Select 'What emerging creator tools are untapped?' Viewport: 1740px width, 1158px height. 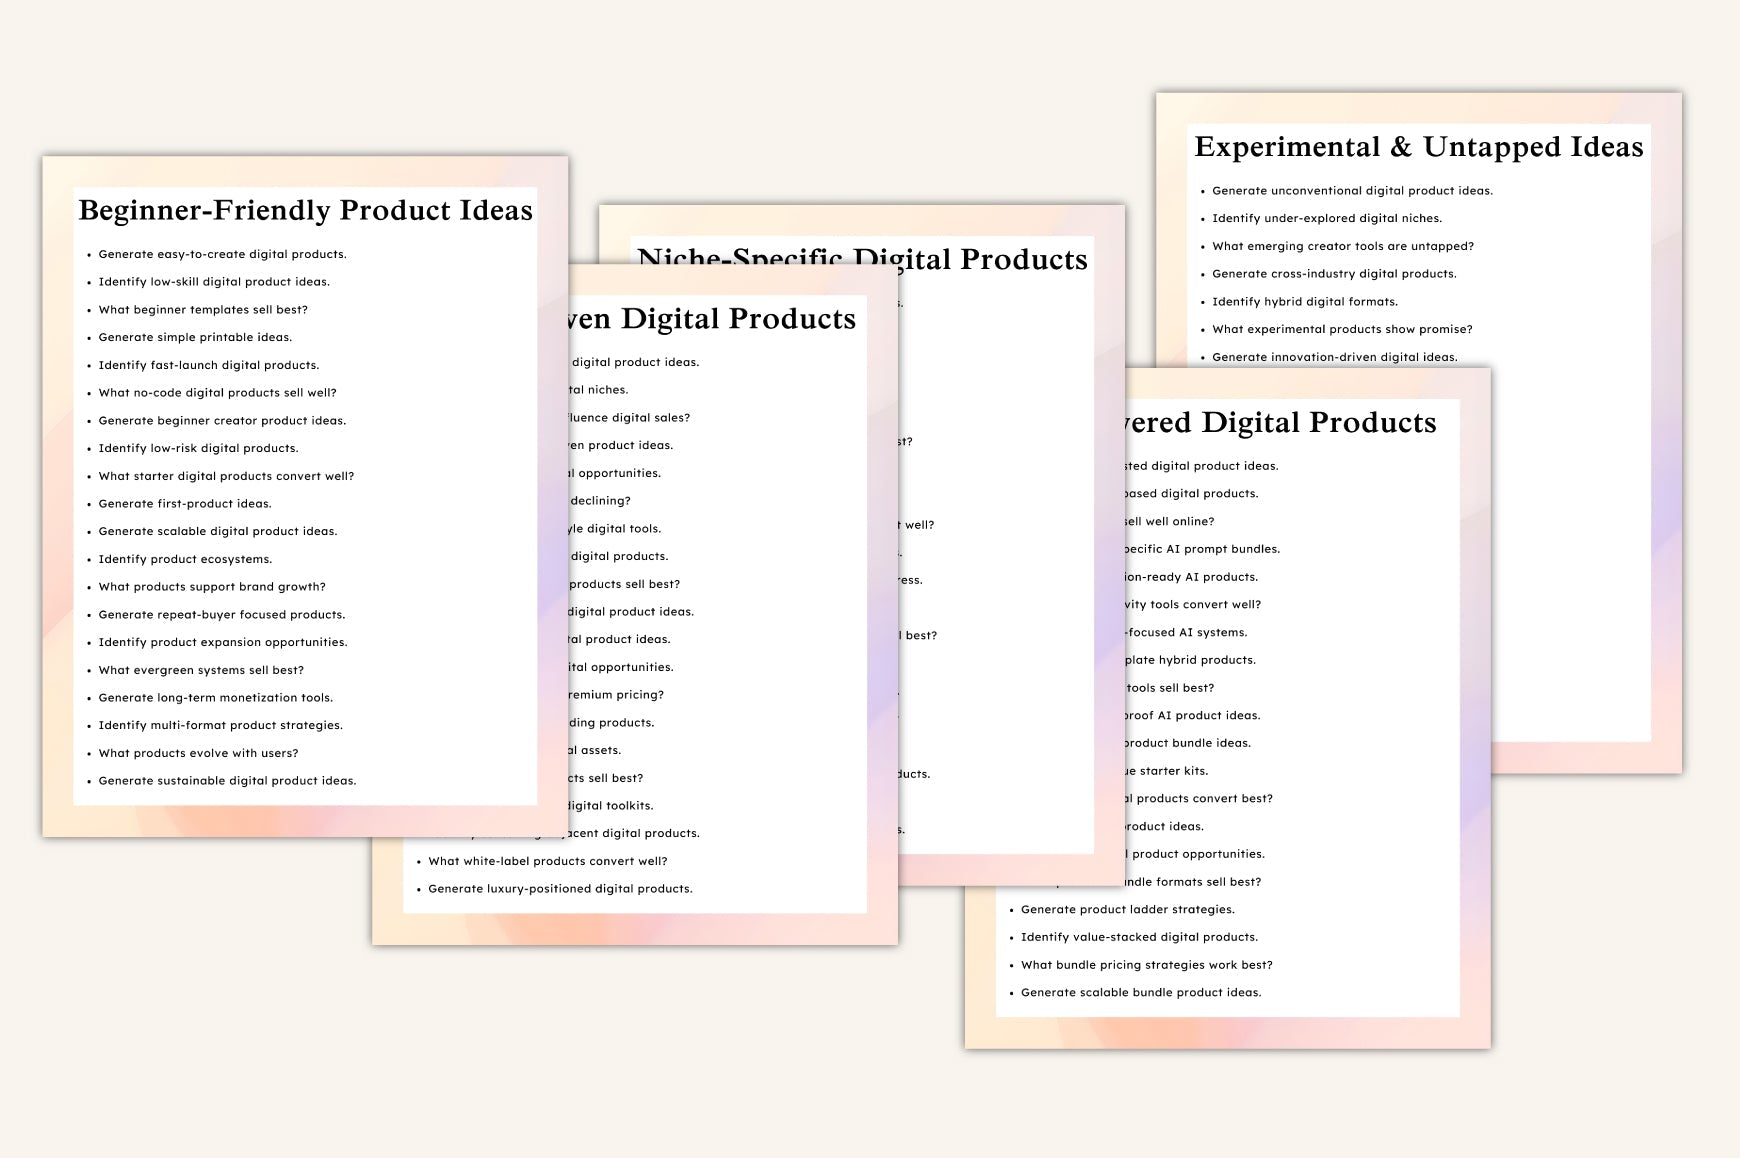click(1343, 246)
